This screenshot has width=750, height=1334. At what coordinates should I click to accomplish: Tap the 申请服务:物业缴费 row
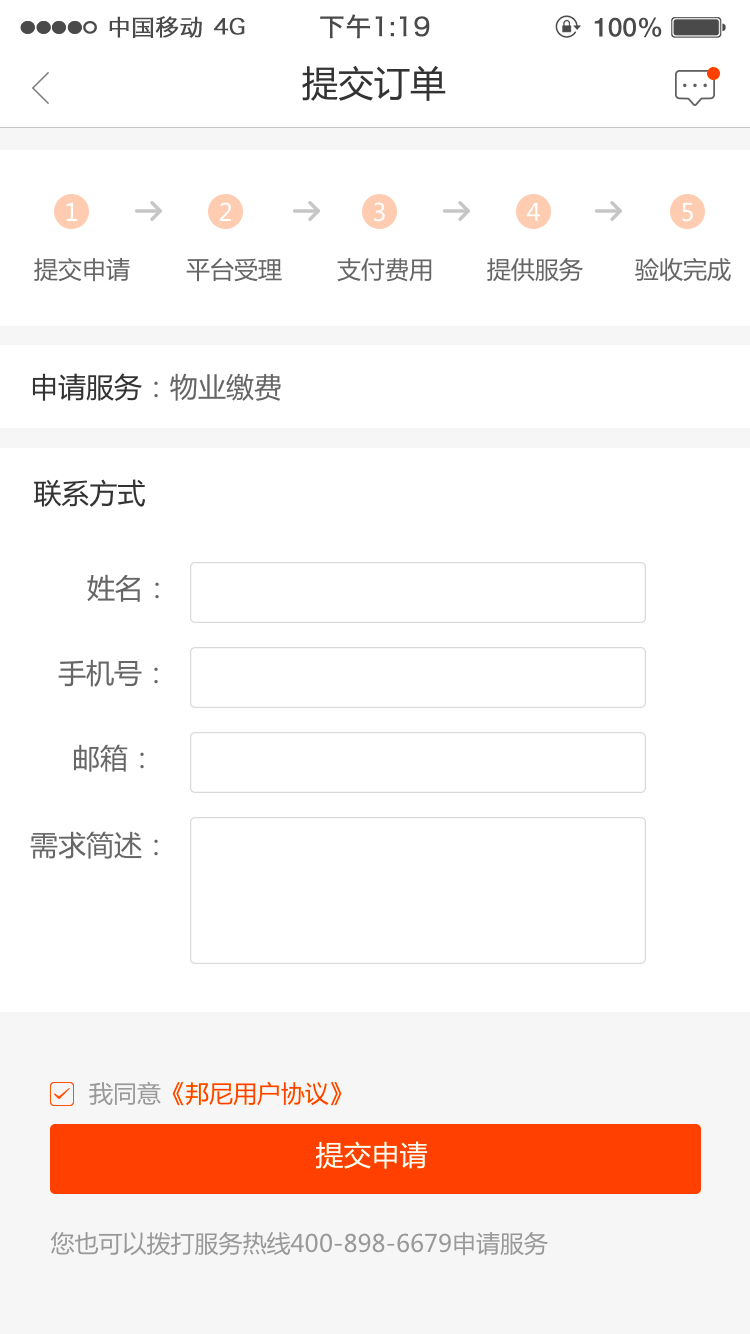375,387
